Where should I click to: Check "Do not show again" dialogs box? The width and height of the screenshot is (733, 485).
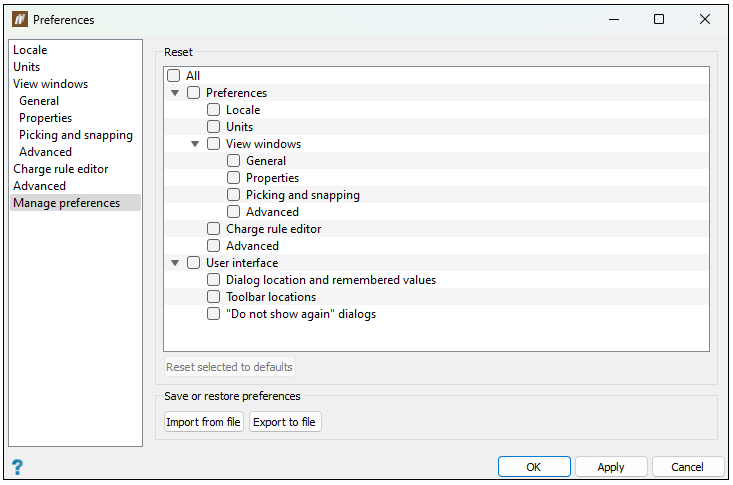pyautogui.click(x=214, y=313)
